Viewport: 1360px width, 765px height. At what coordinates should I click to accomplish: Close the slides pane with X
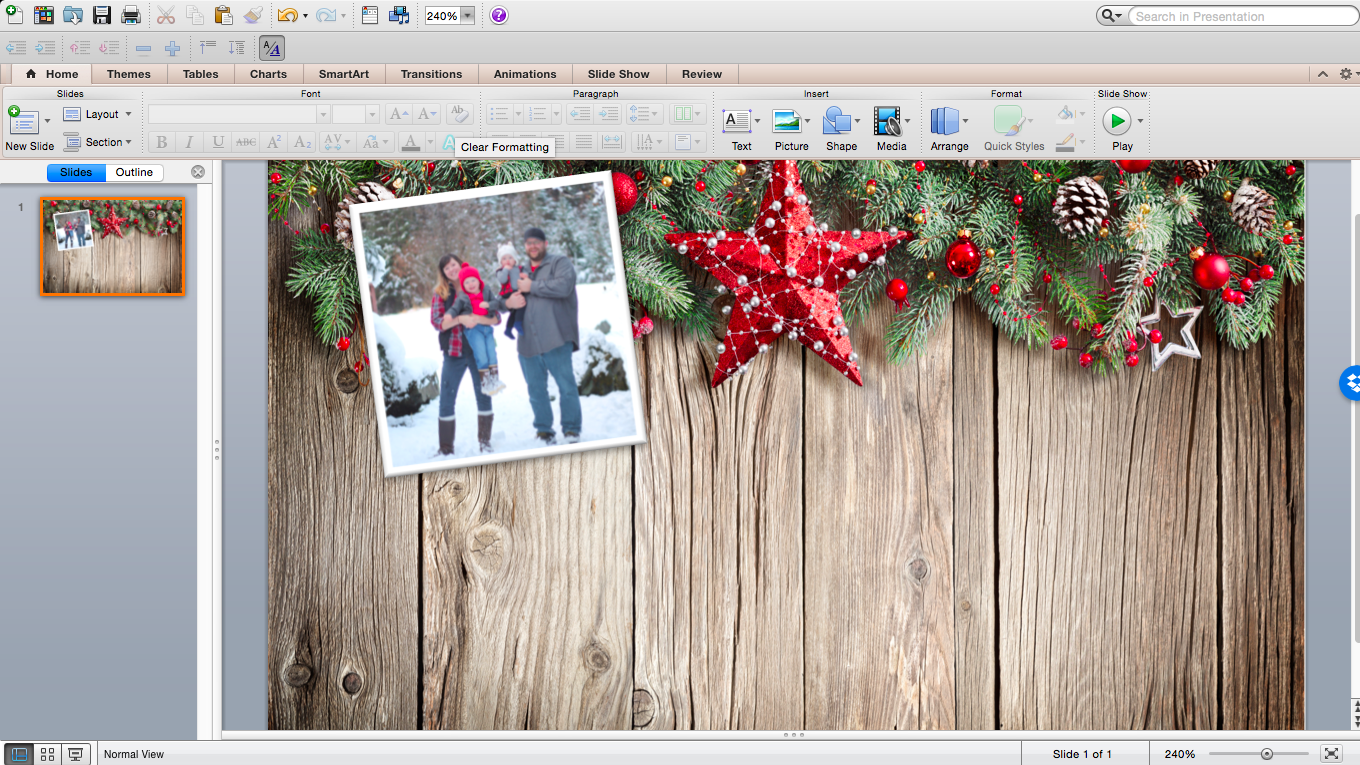pos(198,172)
